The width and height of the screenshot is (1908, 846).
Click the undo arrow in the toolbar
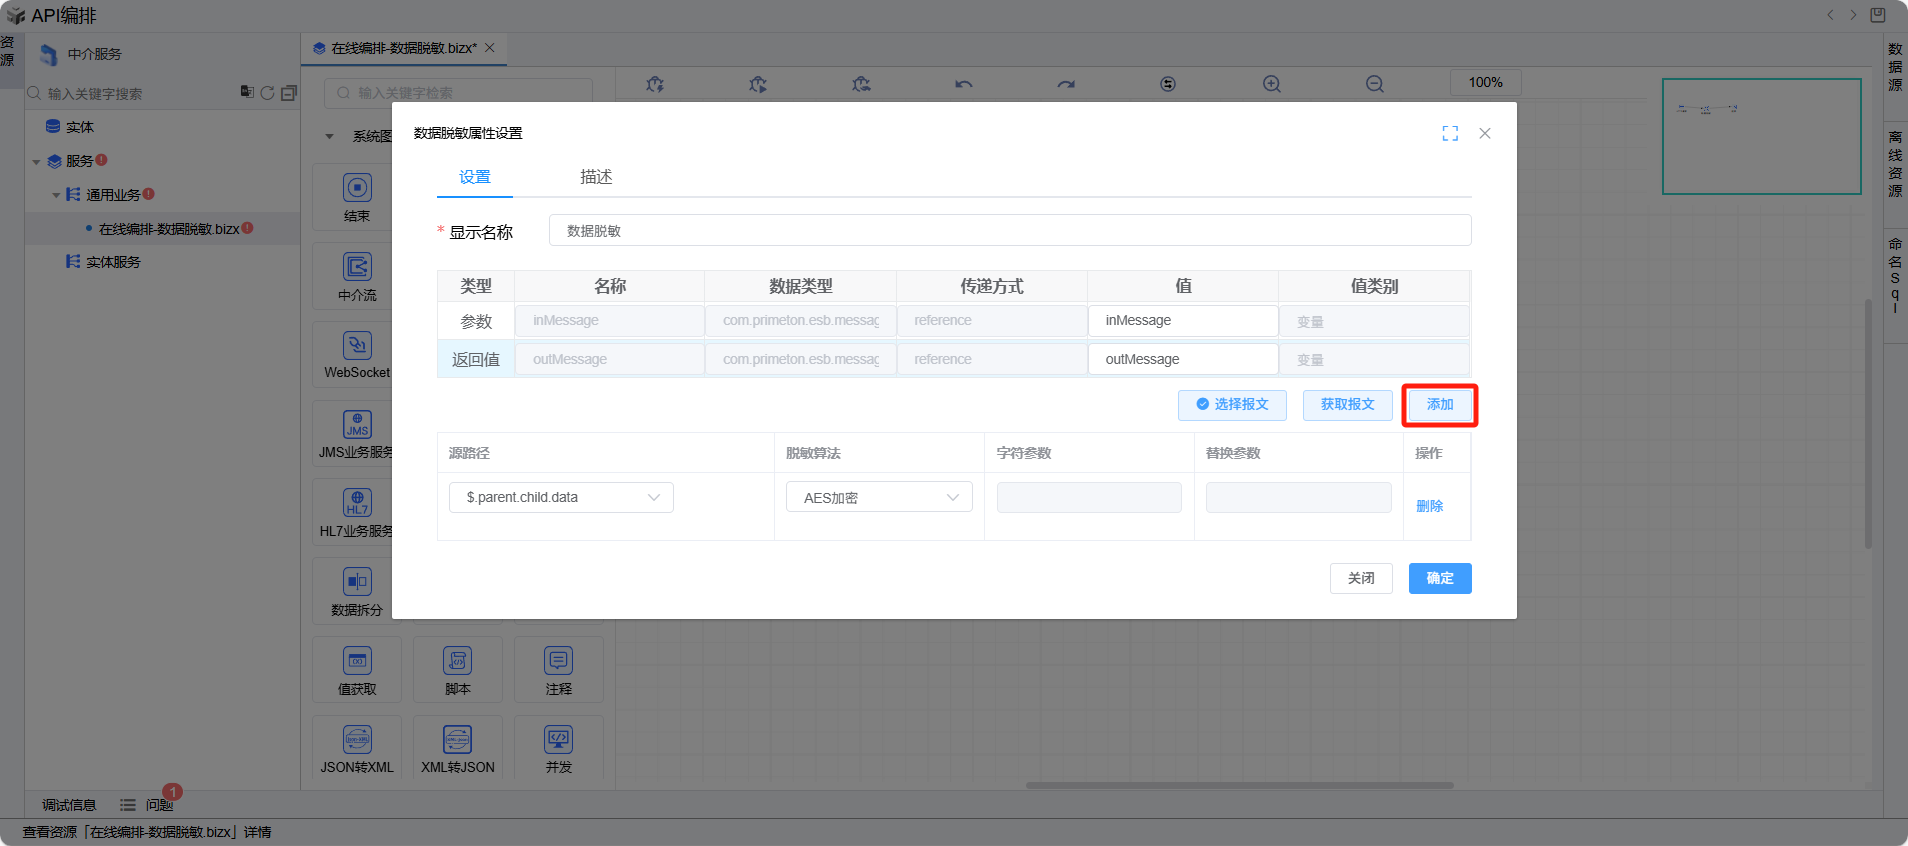click(963, 84)
